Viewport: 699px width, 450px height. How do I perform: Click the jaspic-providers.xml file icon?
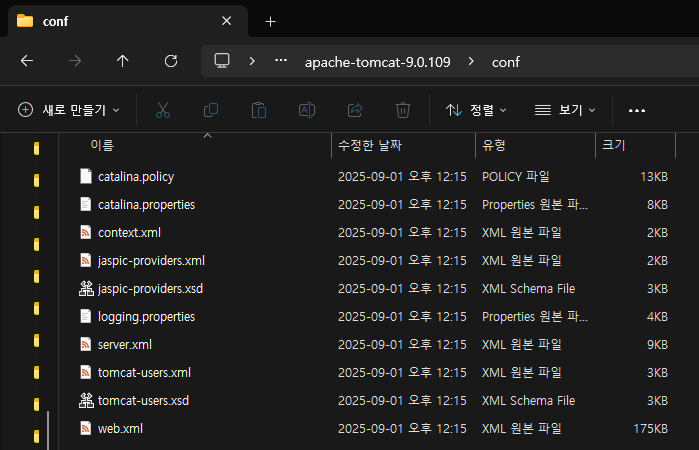coord(86,260)
